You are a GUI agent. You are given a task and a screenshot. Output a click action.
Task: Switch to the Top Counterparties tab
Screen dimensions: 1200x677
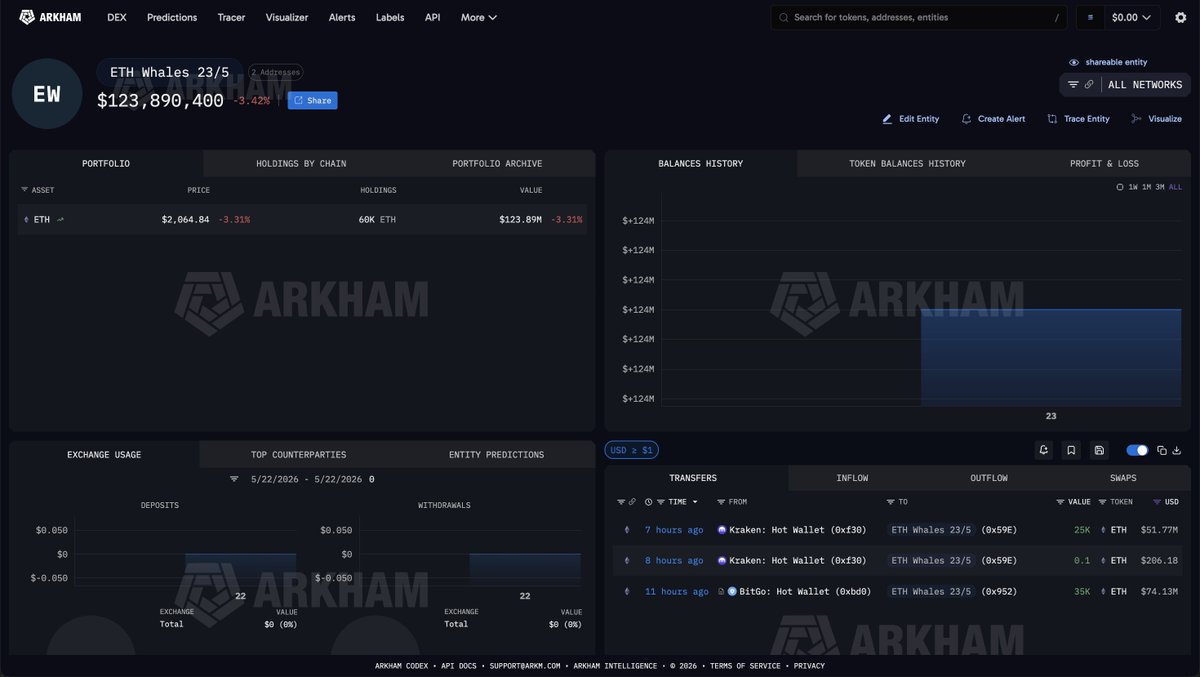[x=297, y=454]
